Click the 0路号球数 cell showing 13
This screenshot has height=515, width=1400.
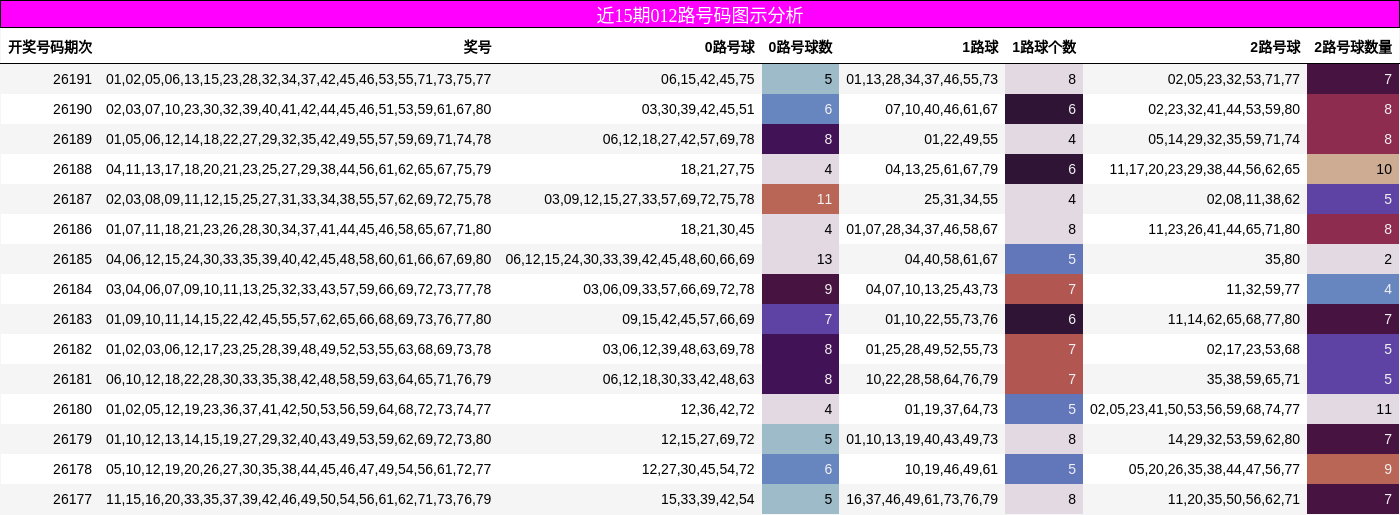800,259
